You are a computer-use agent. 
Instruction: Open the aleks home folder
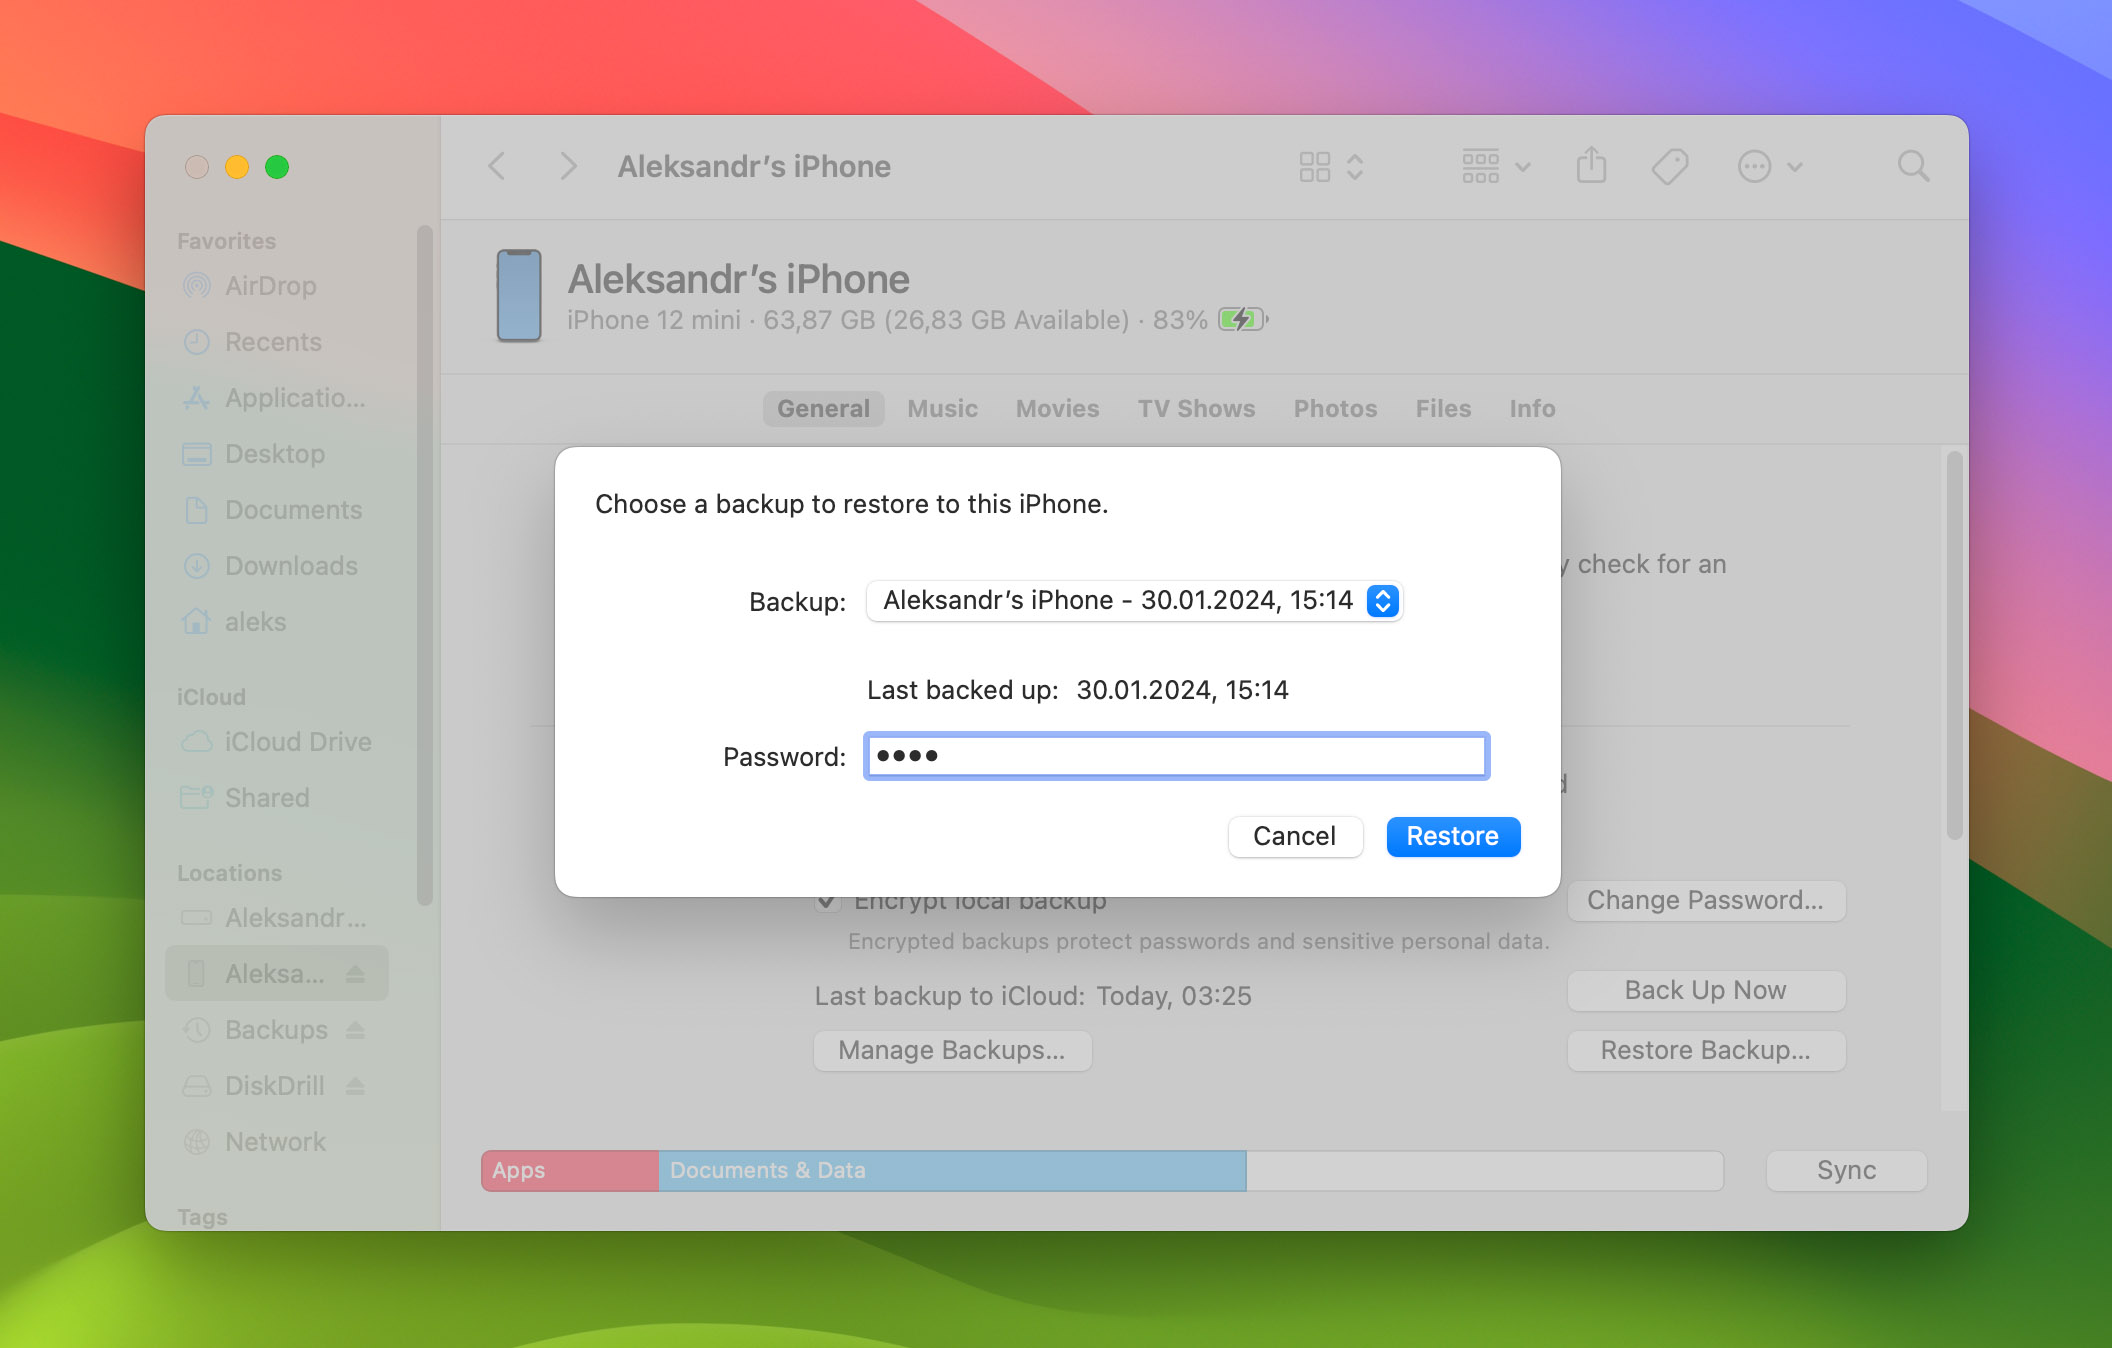[x=277, y=622]
